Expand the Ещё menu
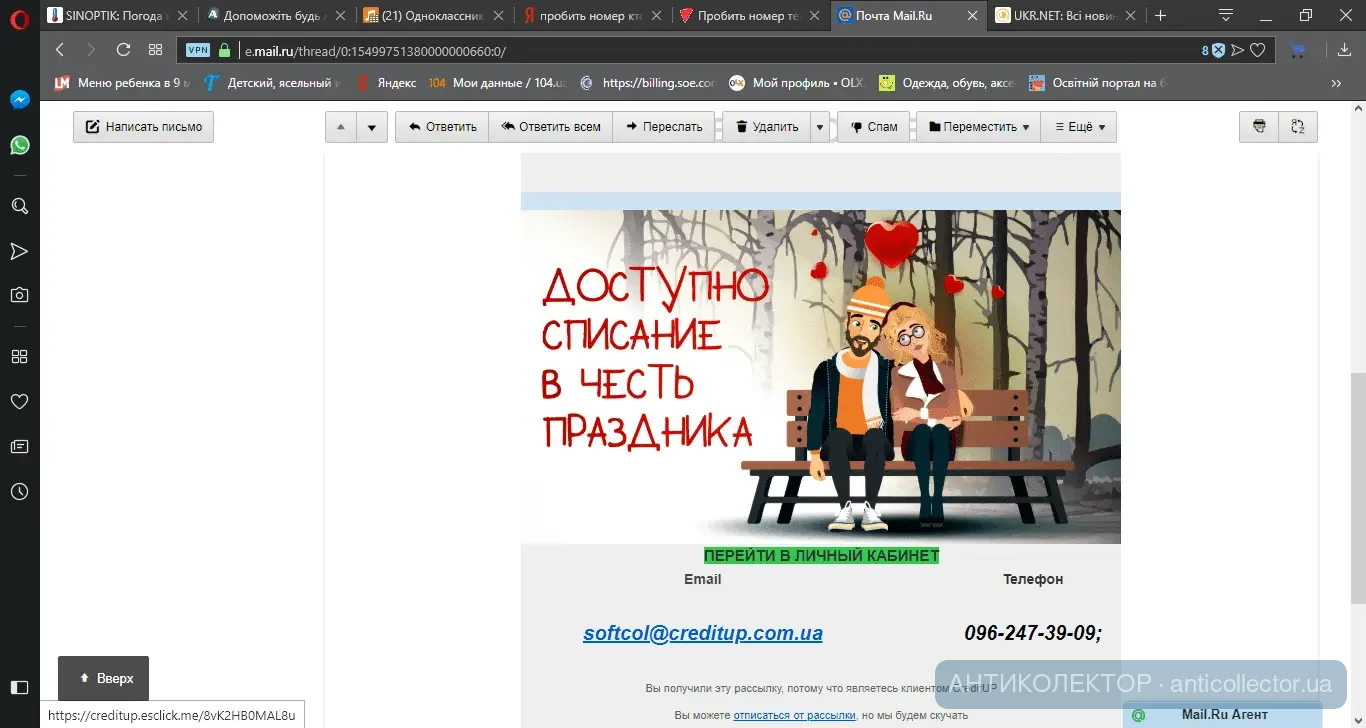Screen dimensions: 1366x728 pyautogui.click(x=1079, y=127)
